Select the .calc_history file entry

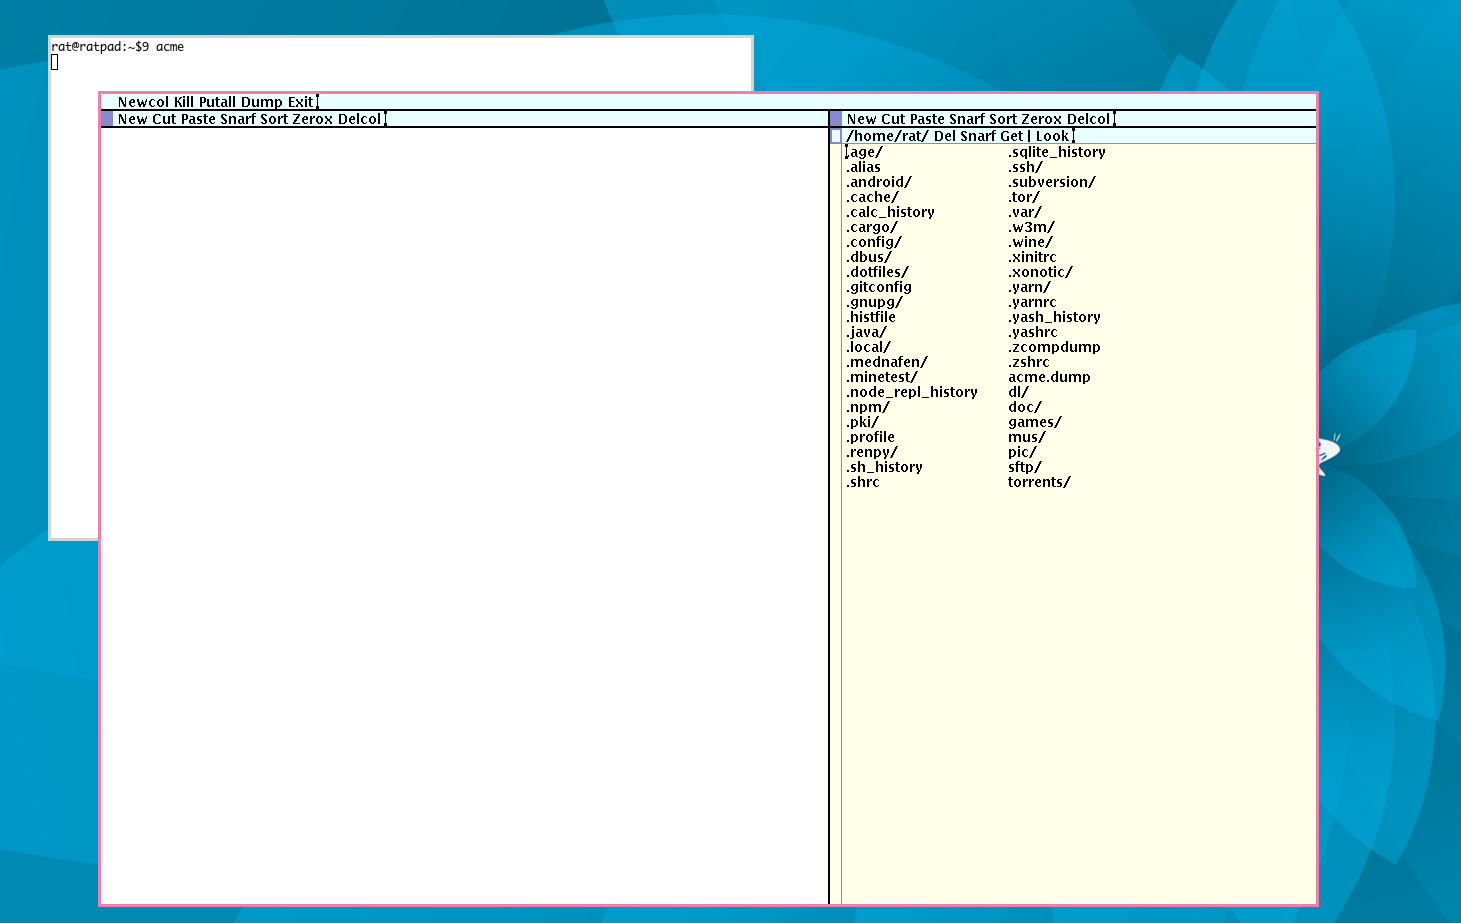point(891,212)
